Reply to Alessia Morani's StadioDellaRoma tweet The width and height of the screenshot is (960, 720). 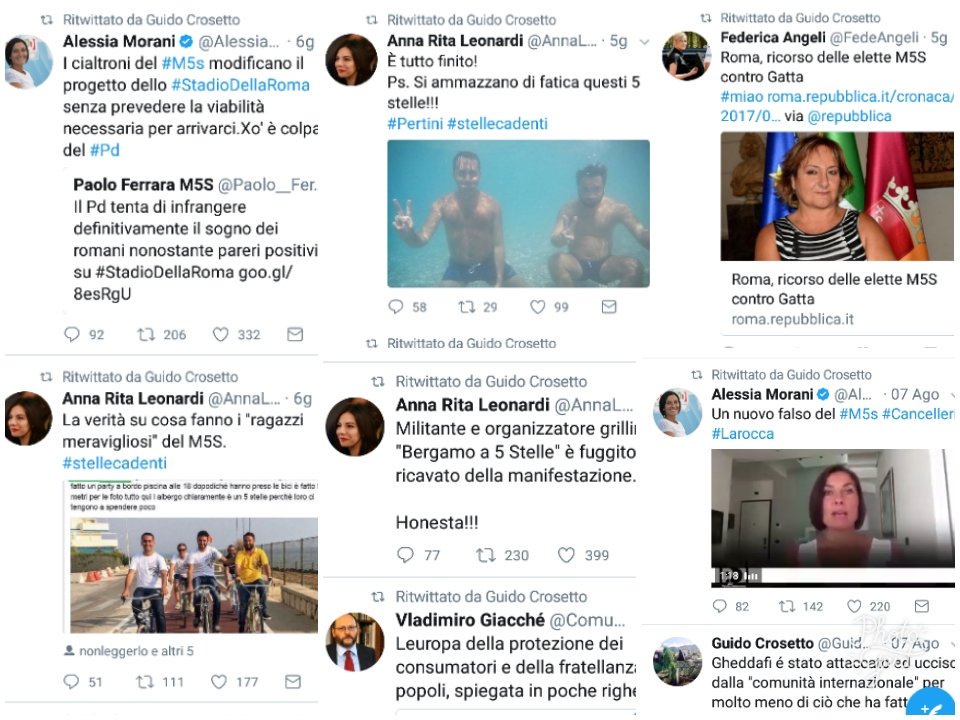pyautogui.click(x=72, y=334)
